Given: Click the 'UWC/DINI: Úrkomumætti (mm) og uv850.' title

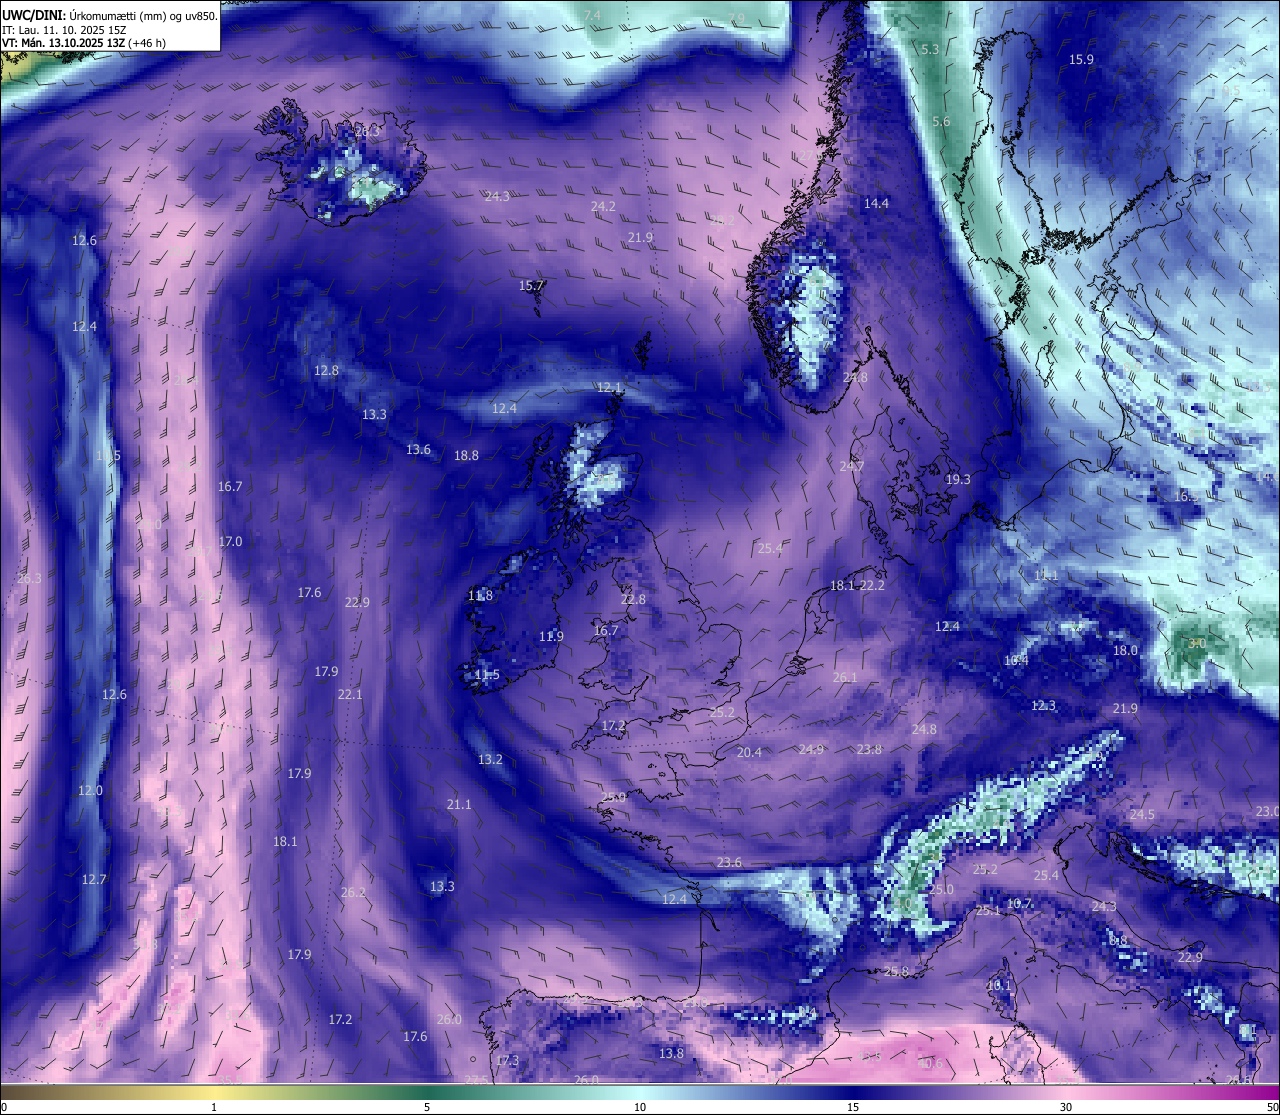Looking at the screenshot, I should point(109,15).
